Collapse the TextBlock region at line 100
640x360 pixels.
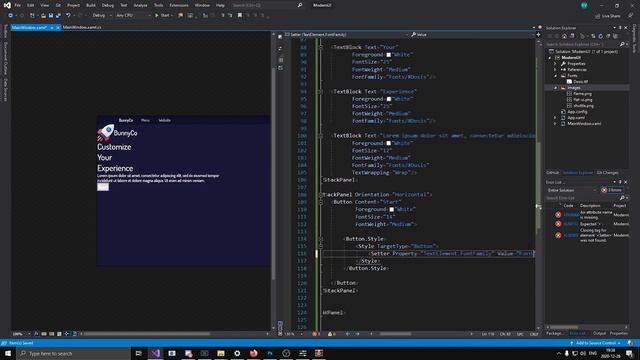tap(321, 136)
